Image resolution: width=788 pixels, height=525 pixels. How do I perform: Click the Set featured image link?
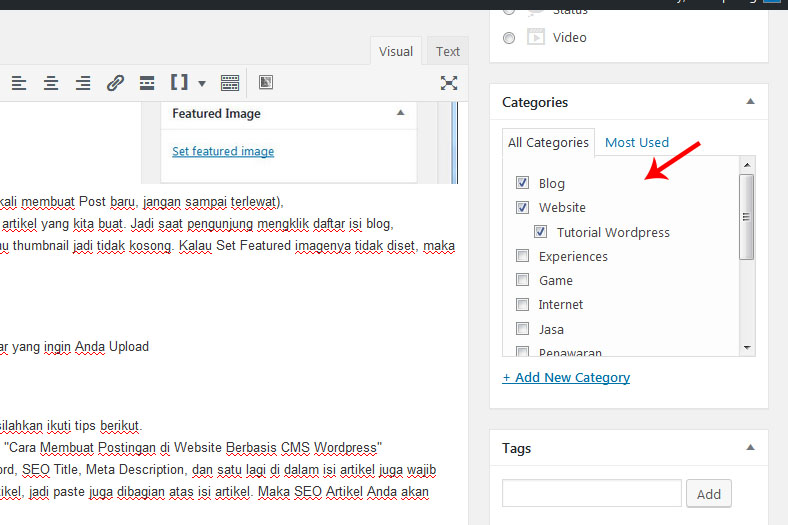tap(223, 151)
